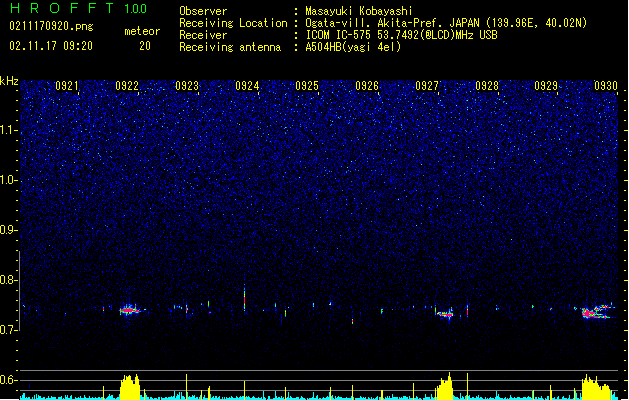Click the tall vertical echo spike under 0924

(244, 298)
